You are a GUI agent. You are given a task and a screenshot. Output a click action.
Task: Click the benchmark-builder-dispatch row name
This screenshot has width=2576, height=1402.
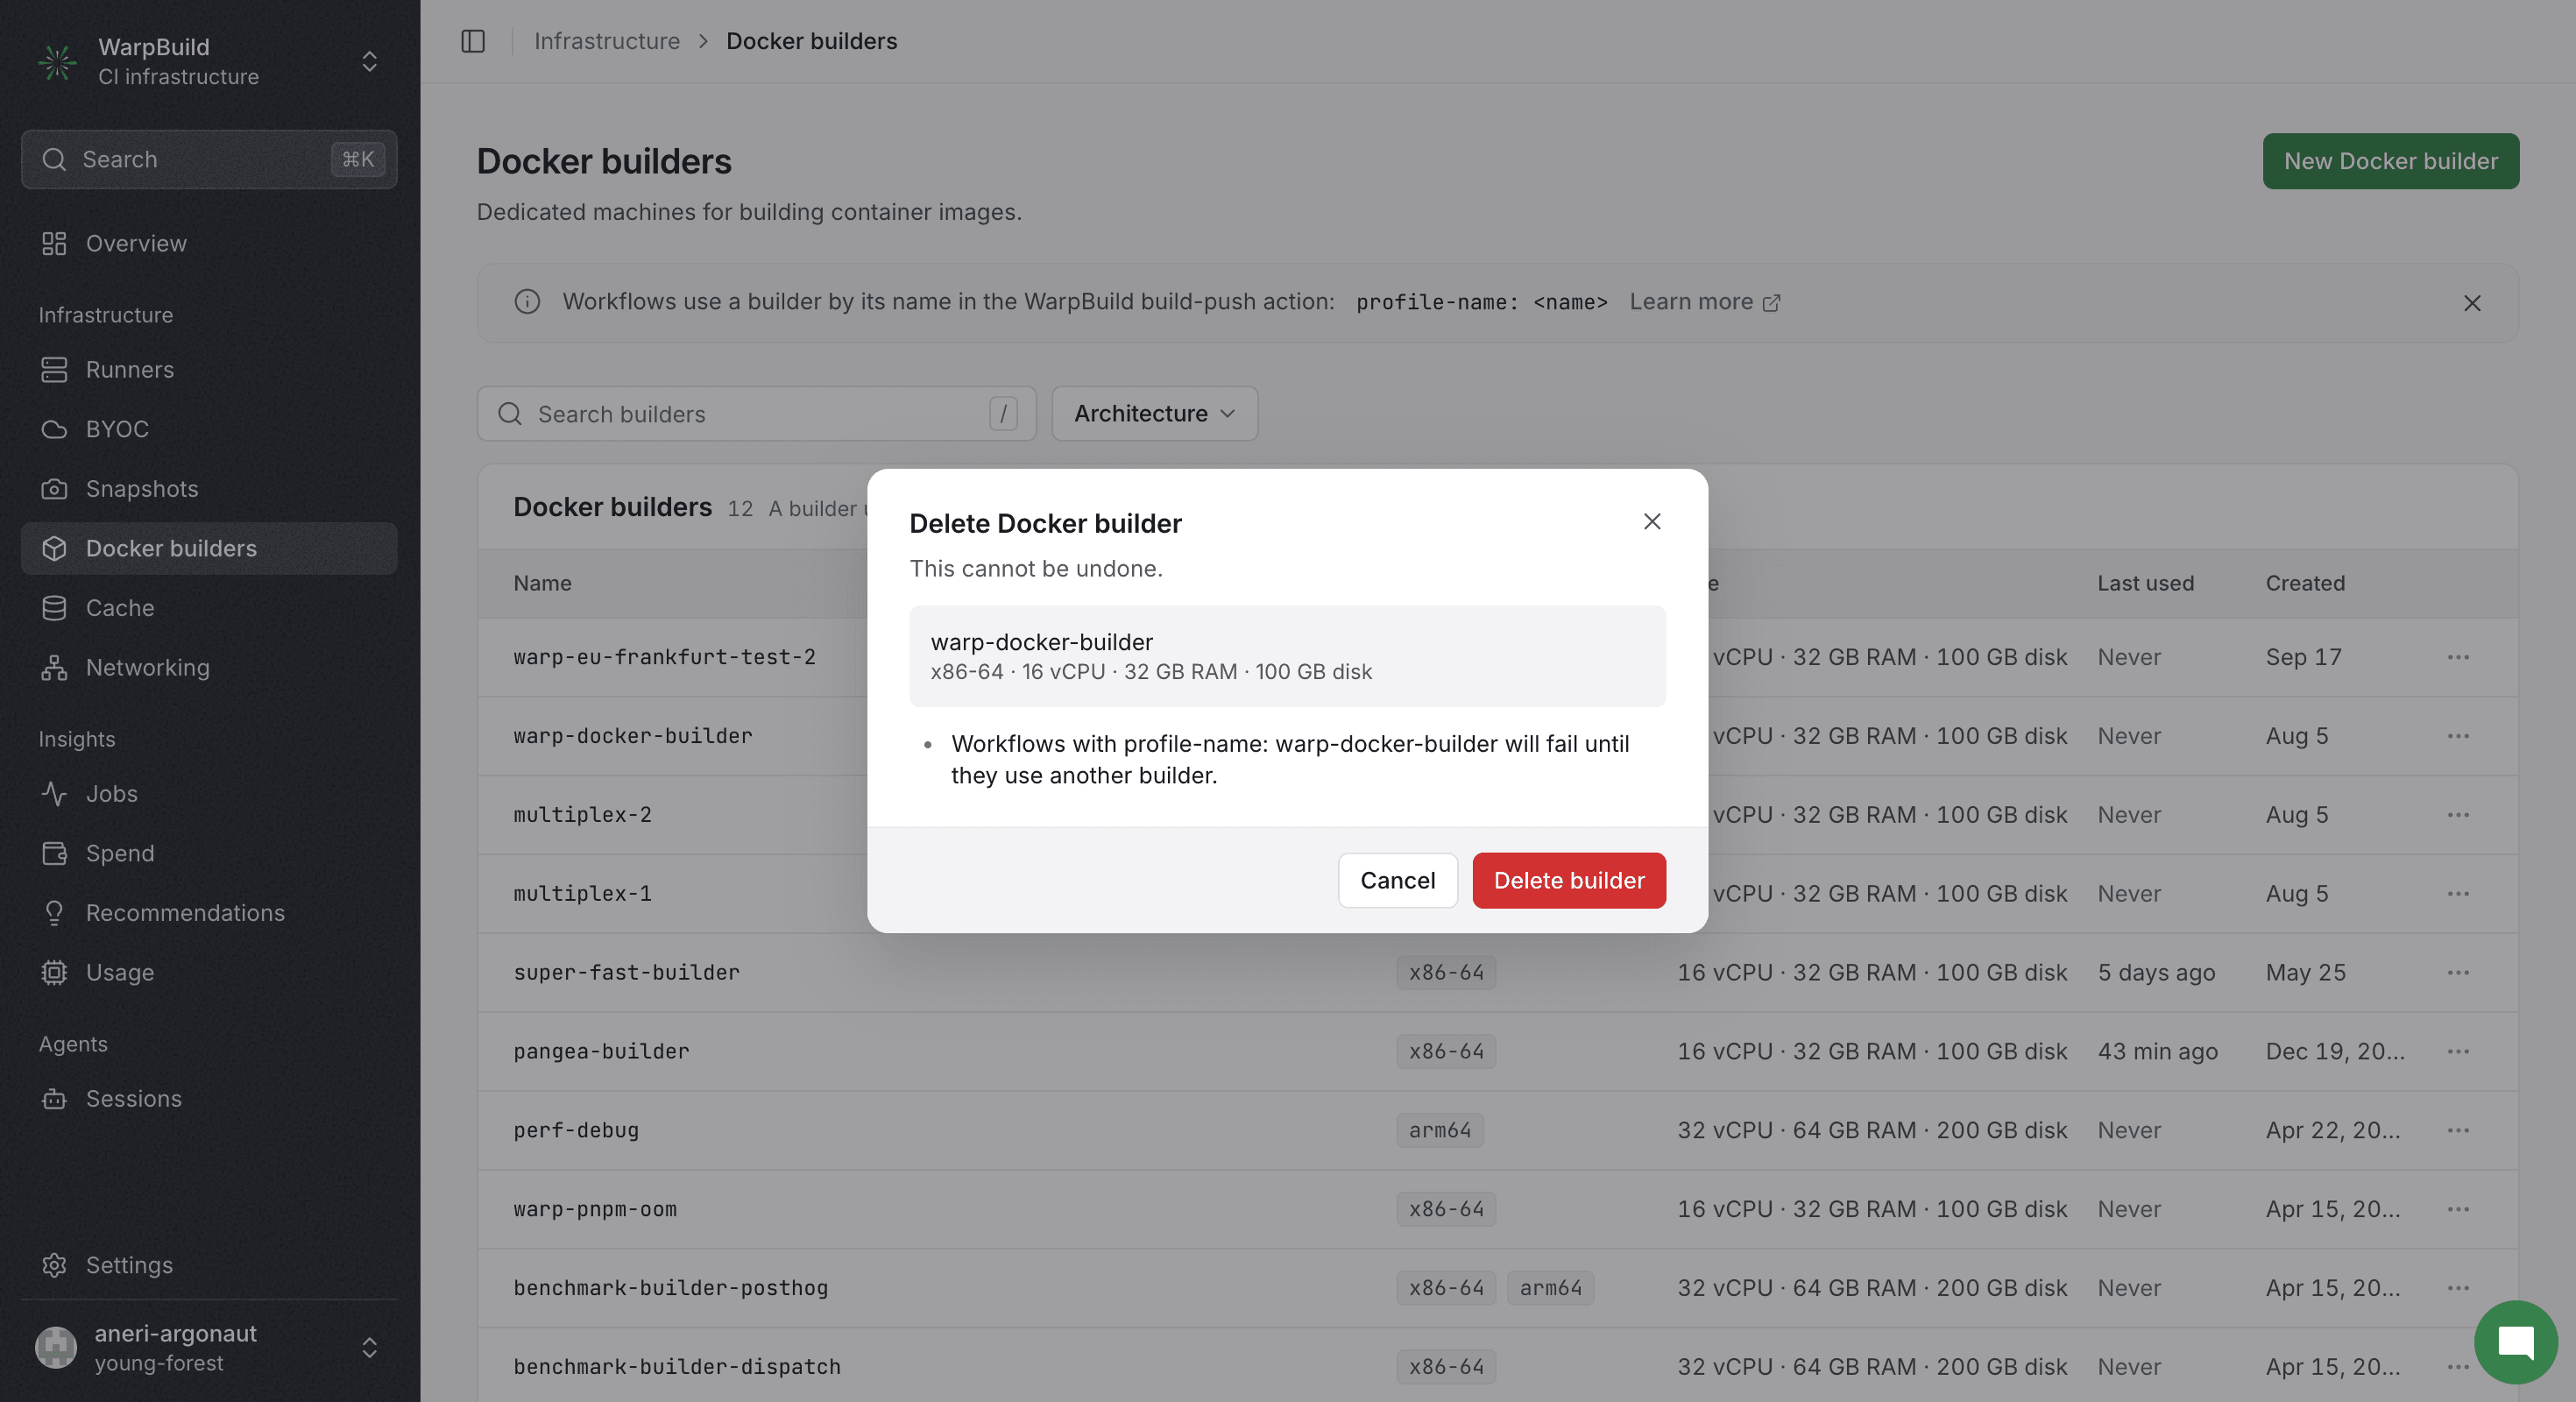pos(677,1367)
